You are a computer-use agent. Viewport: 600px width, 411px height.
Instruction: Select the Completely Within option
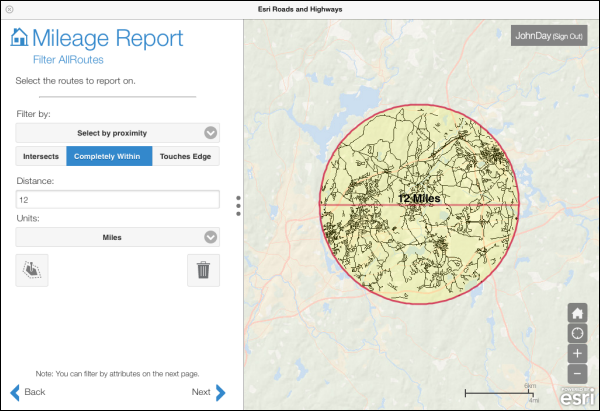click(109, 156)
